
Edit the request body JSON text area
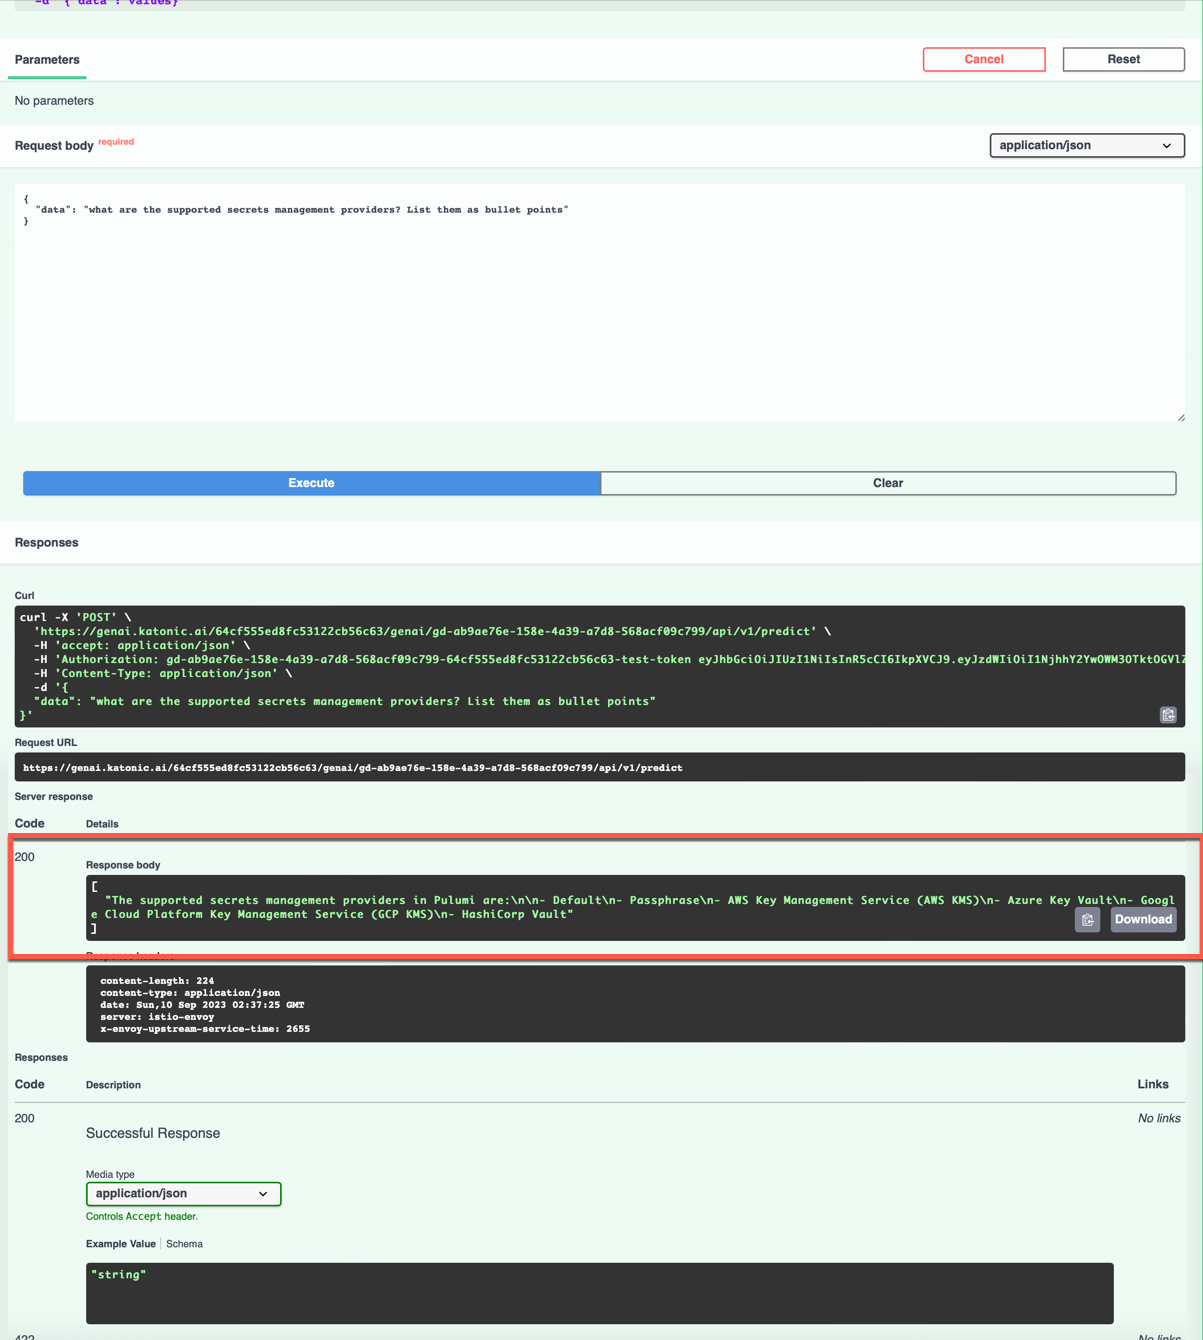point(600,303)
